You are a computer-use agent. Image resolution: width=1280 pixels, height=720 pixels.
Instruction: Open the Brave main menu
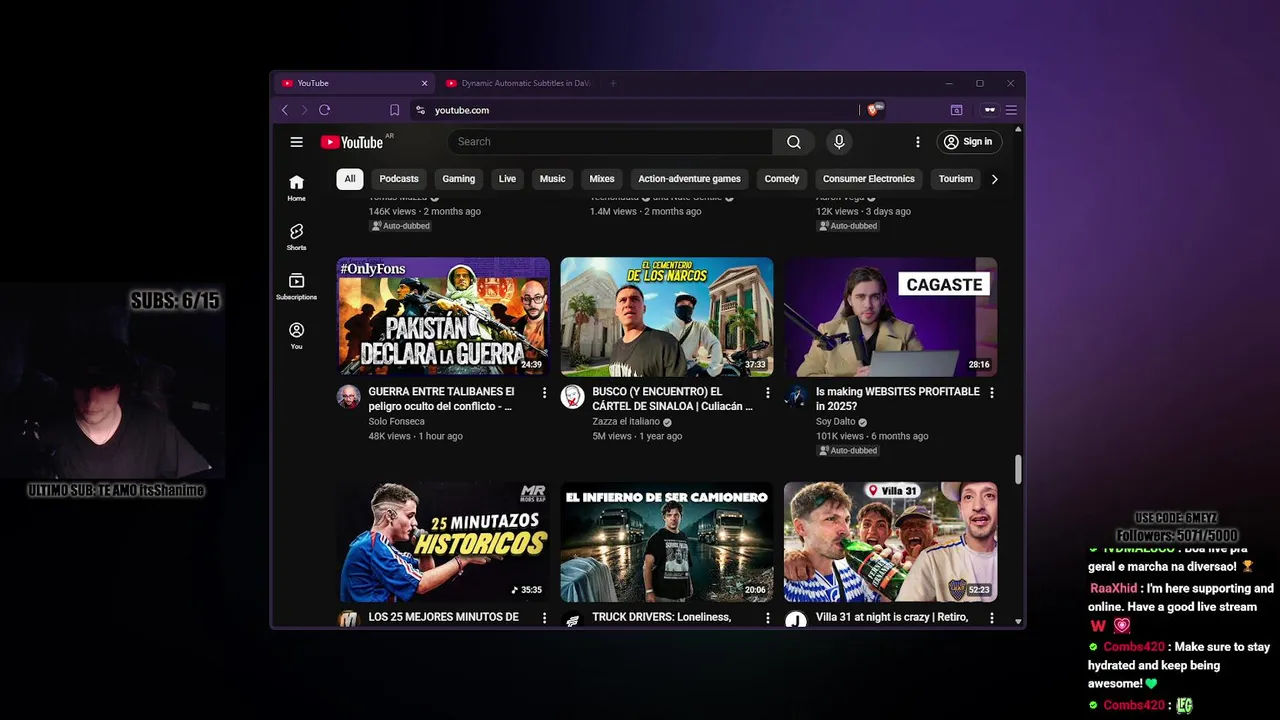(1011, 110)
